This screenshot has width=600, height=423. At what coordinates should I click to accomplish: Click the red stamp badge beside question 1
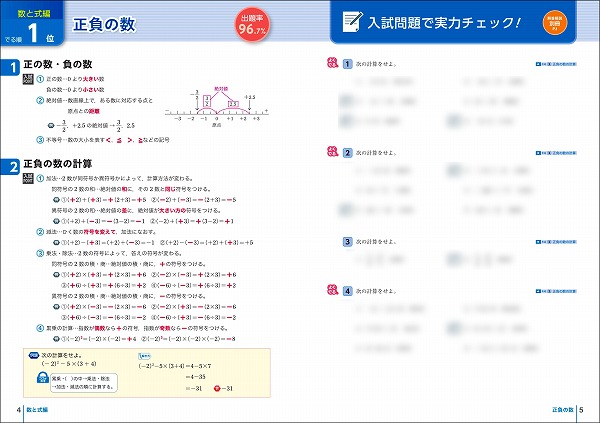point(333,63)
